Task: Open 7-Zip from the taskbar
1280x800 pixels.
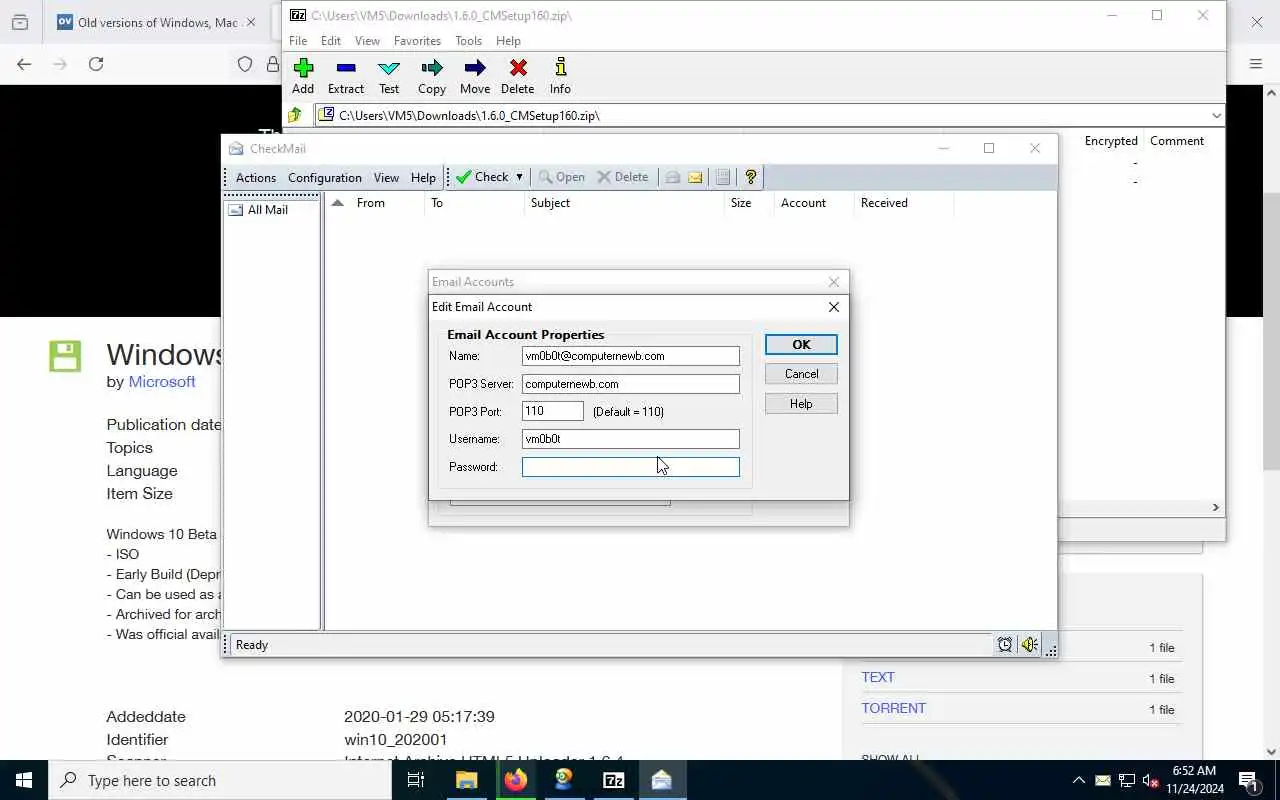Action: click(614, 780)
